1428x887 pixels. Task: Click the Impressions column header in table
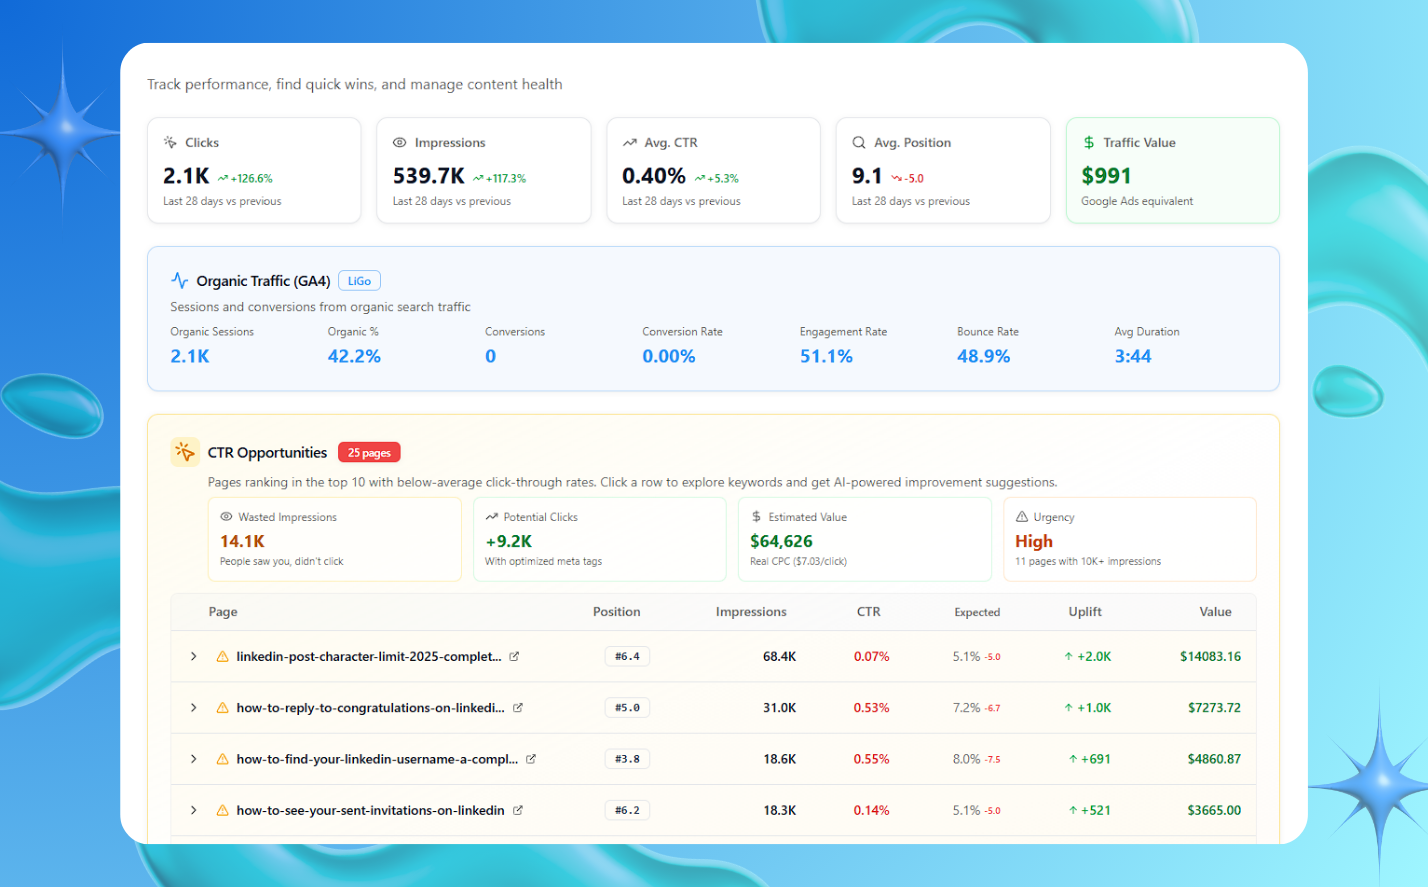click(x=751, y=612)
